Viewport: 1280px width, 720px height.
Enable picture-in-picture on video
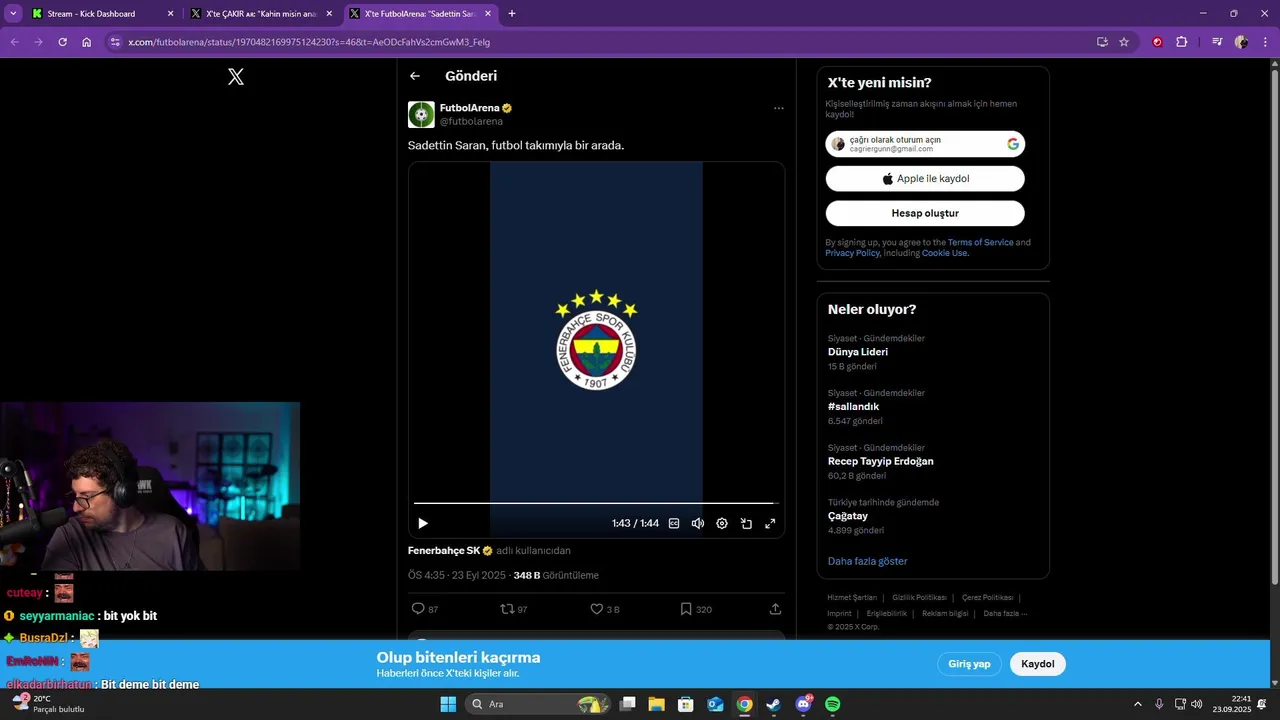click(x=746, y=523)
